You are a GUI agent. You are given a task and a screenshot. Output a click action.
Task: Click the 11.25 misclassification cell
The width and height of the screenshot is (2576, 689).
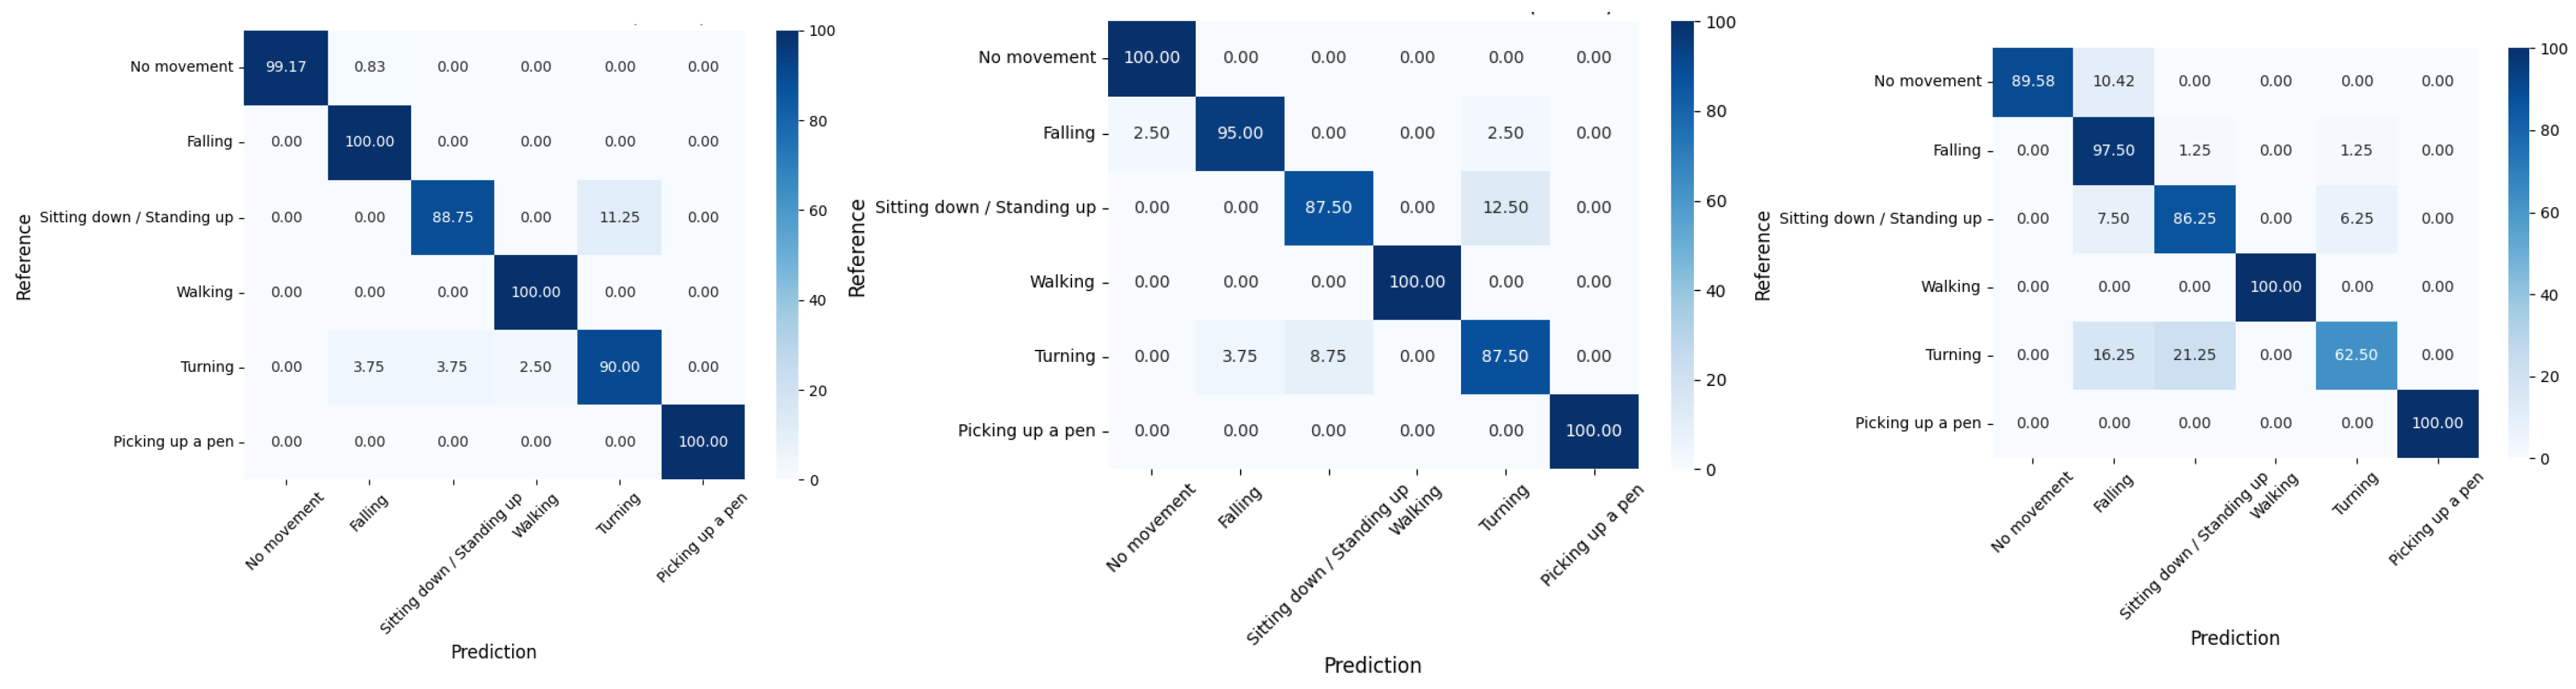click(619, 217)
